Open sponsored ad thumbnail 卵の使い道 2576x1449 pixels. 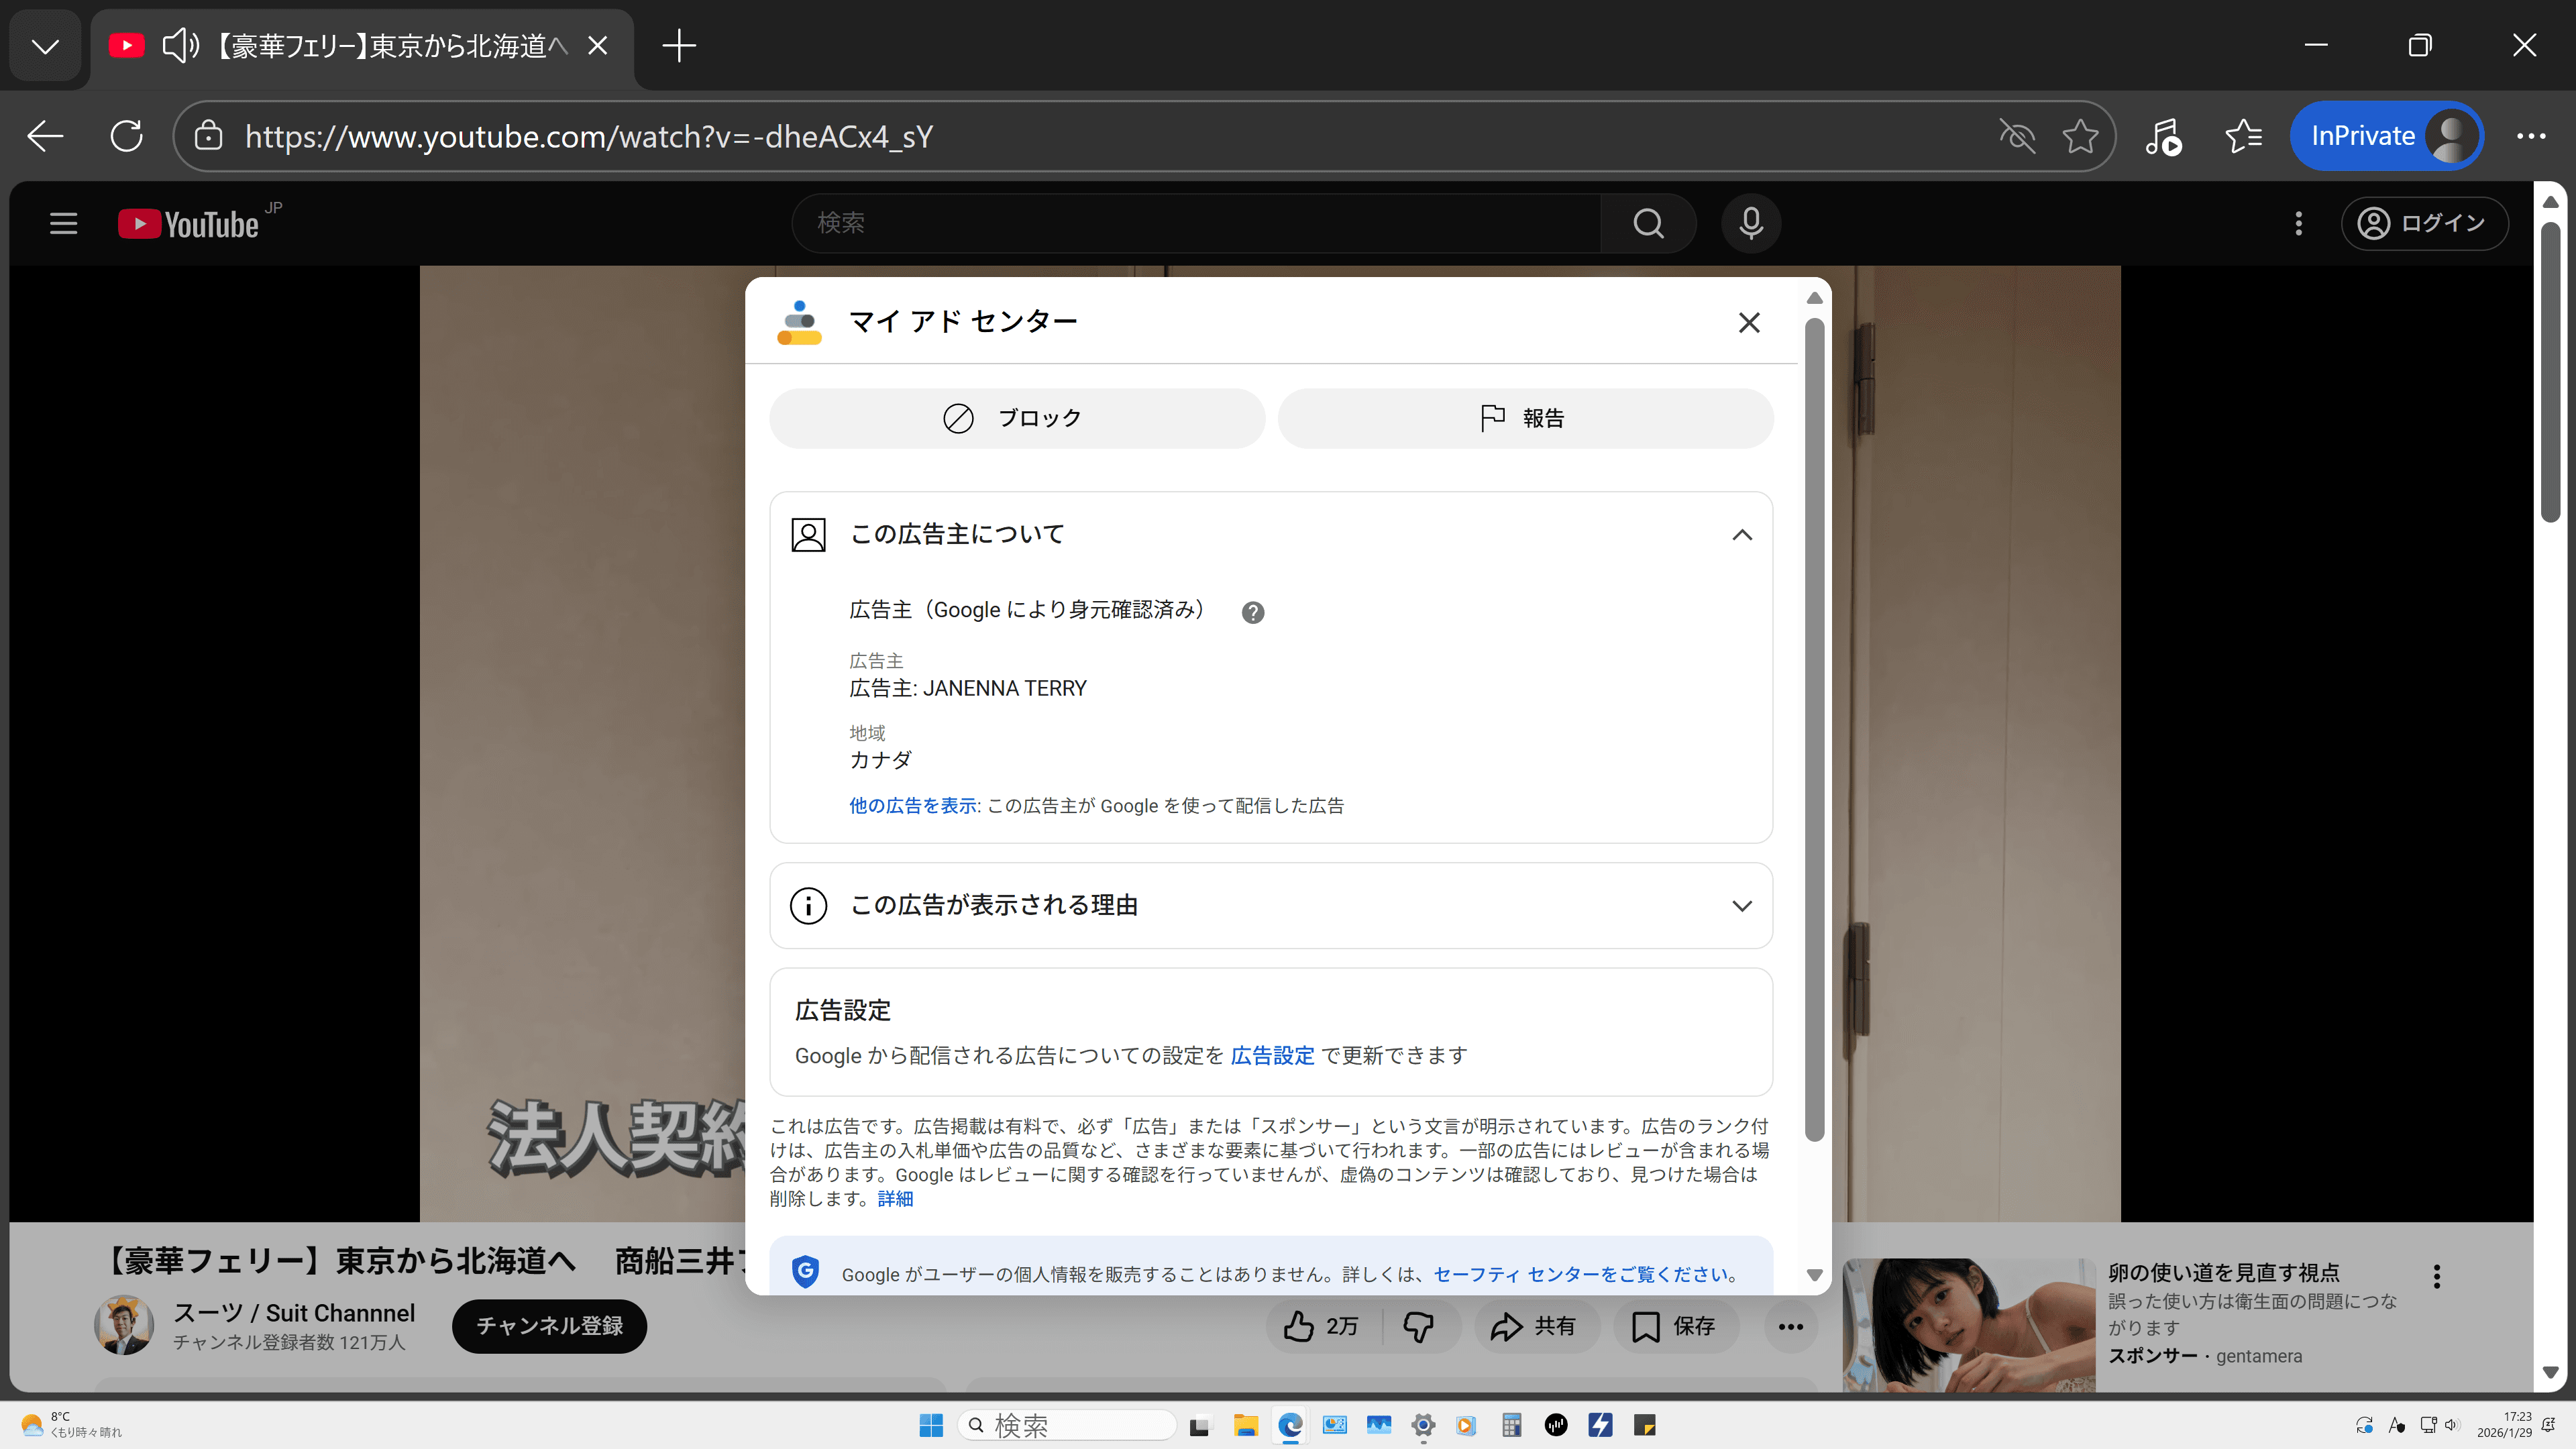(1968, 1324)
